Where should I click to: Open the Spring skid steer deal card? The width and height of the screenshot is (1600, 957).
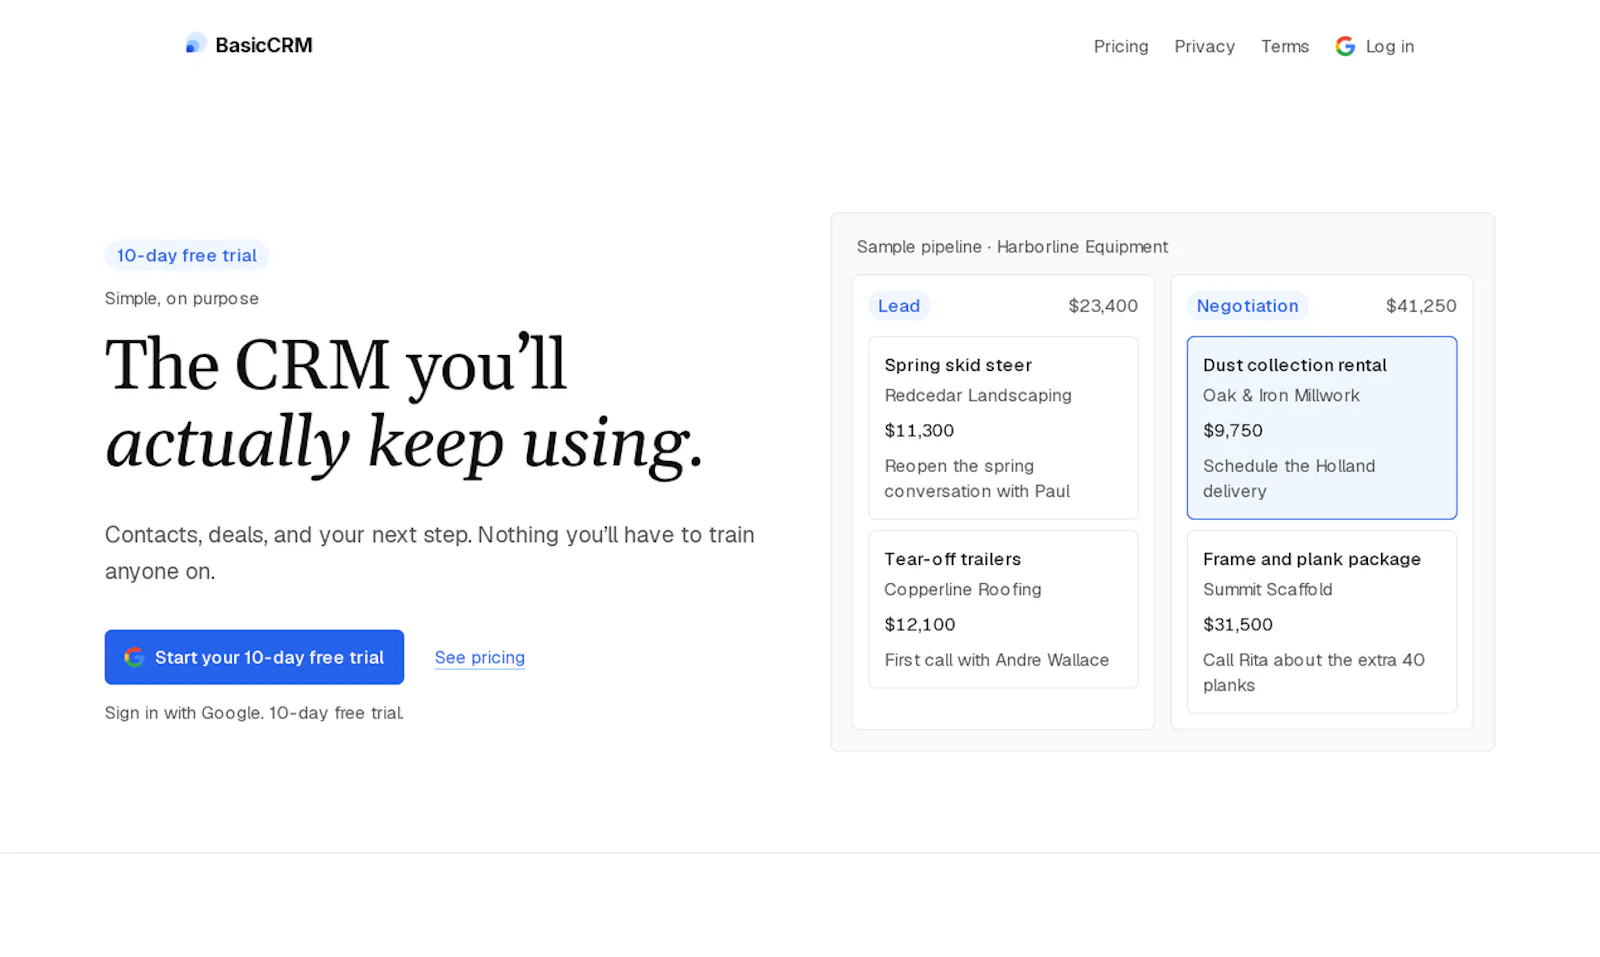pyautogui.click(x=1003, y=428)
